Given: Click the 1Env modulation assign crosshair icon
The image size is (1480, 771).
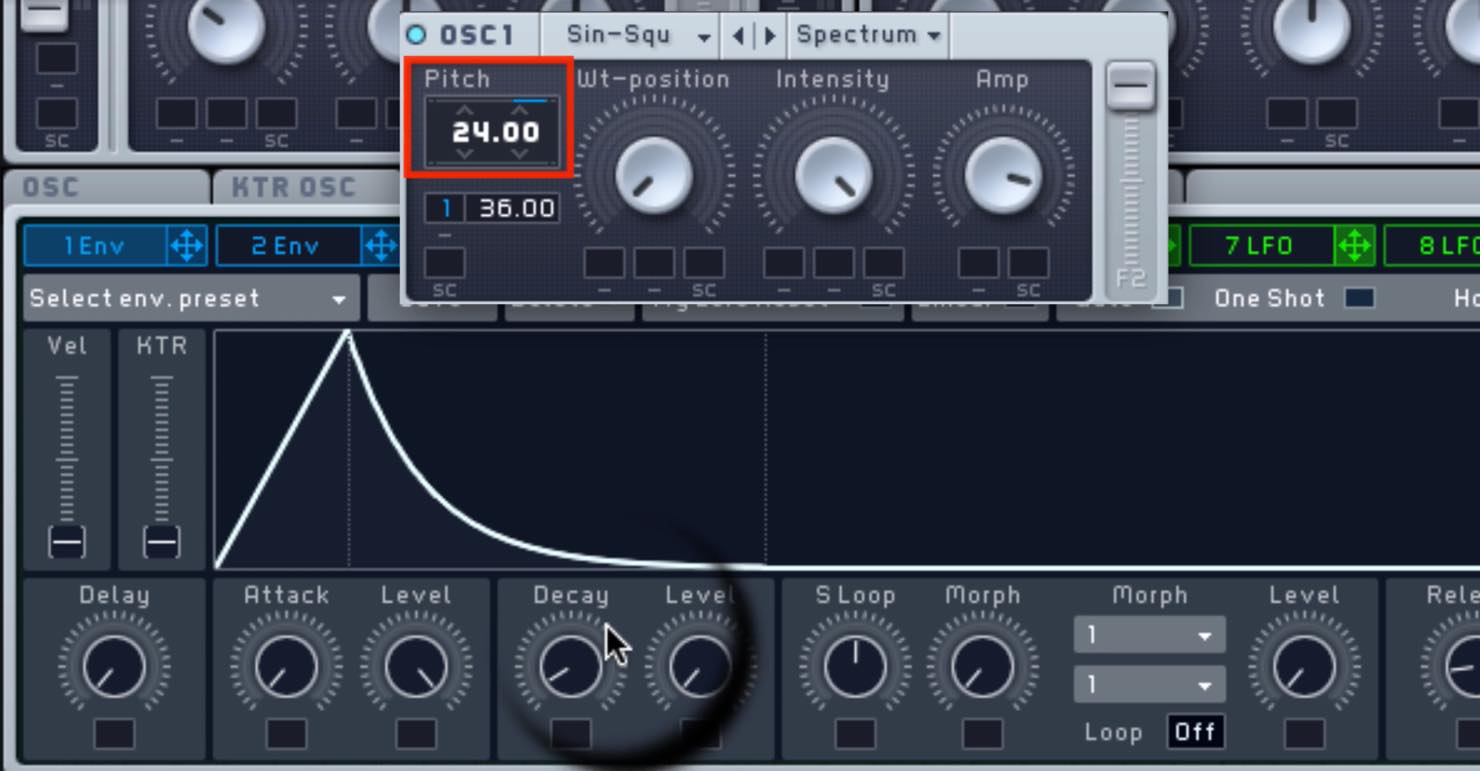Looking at the screenshot, I should coord(186,245).
